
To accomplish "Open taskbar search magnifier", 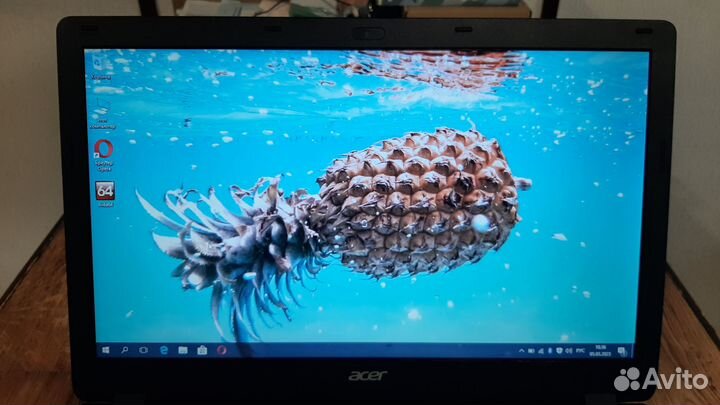I will click(124, 350).
